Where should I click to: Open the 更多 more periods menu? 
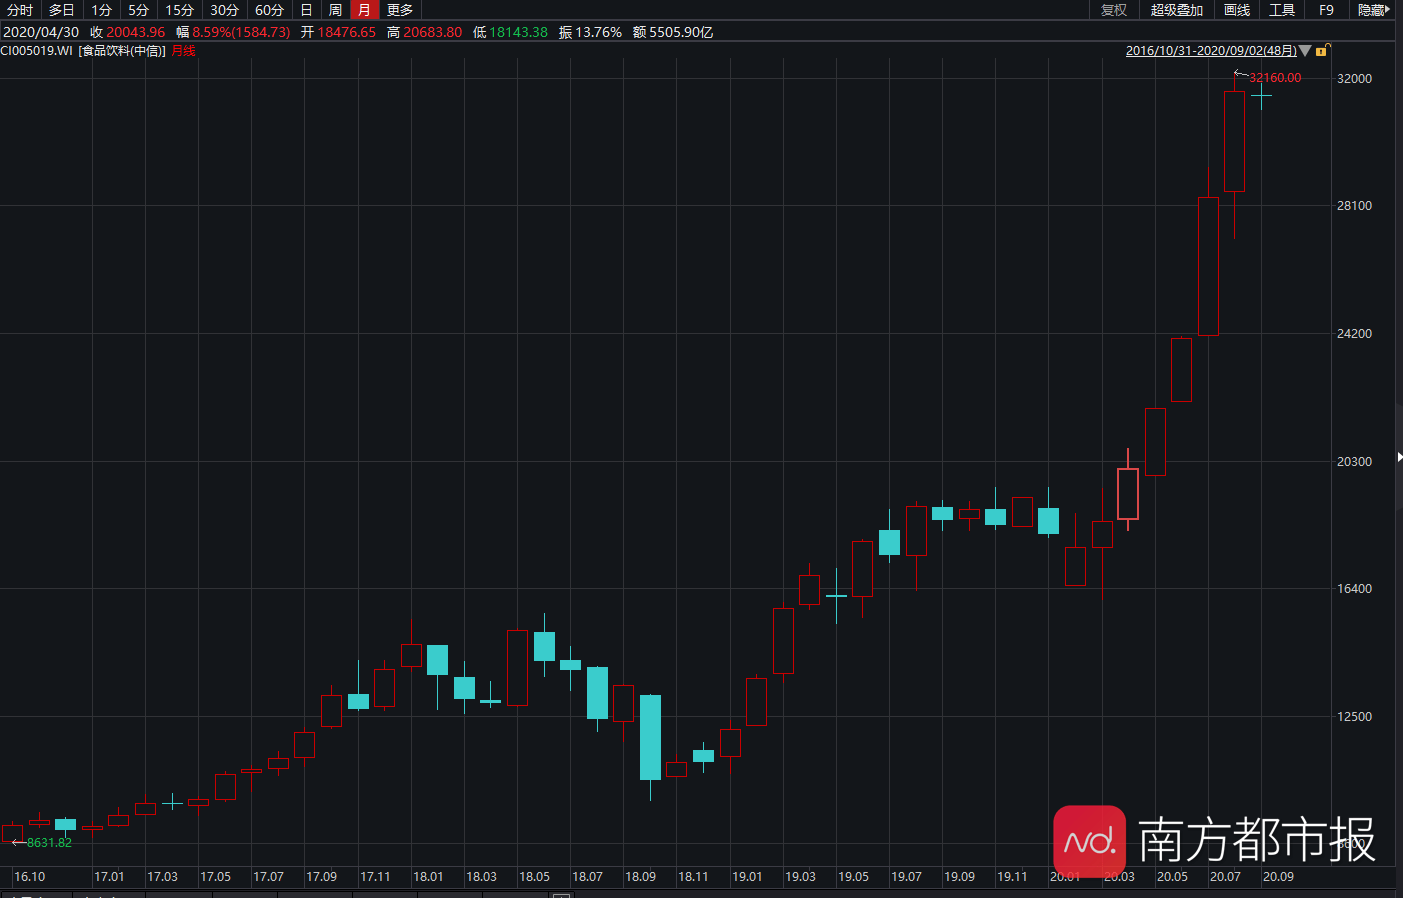click(x=400, y=10)
